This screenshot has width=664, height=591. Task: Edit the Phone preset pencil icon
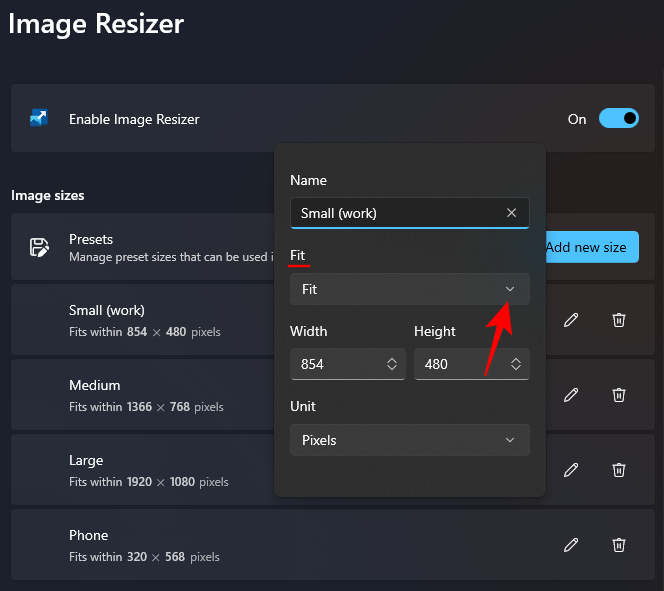click(x=571, y=545)
